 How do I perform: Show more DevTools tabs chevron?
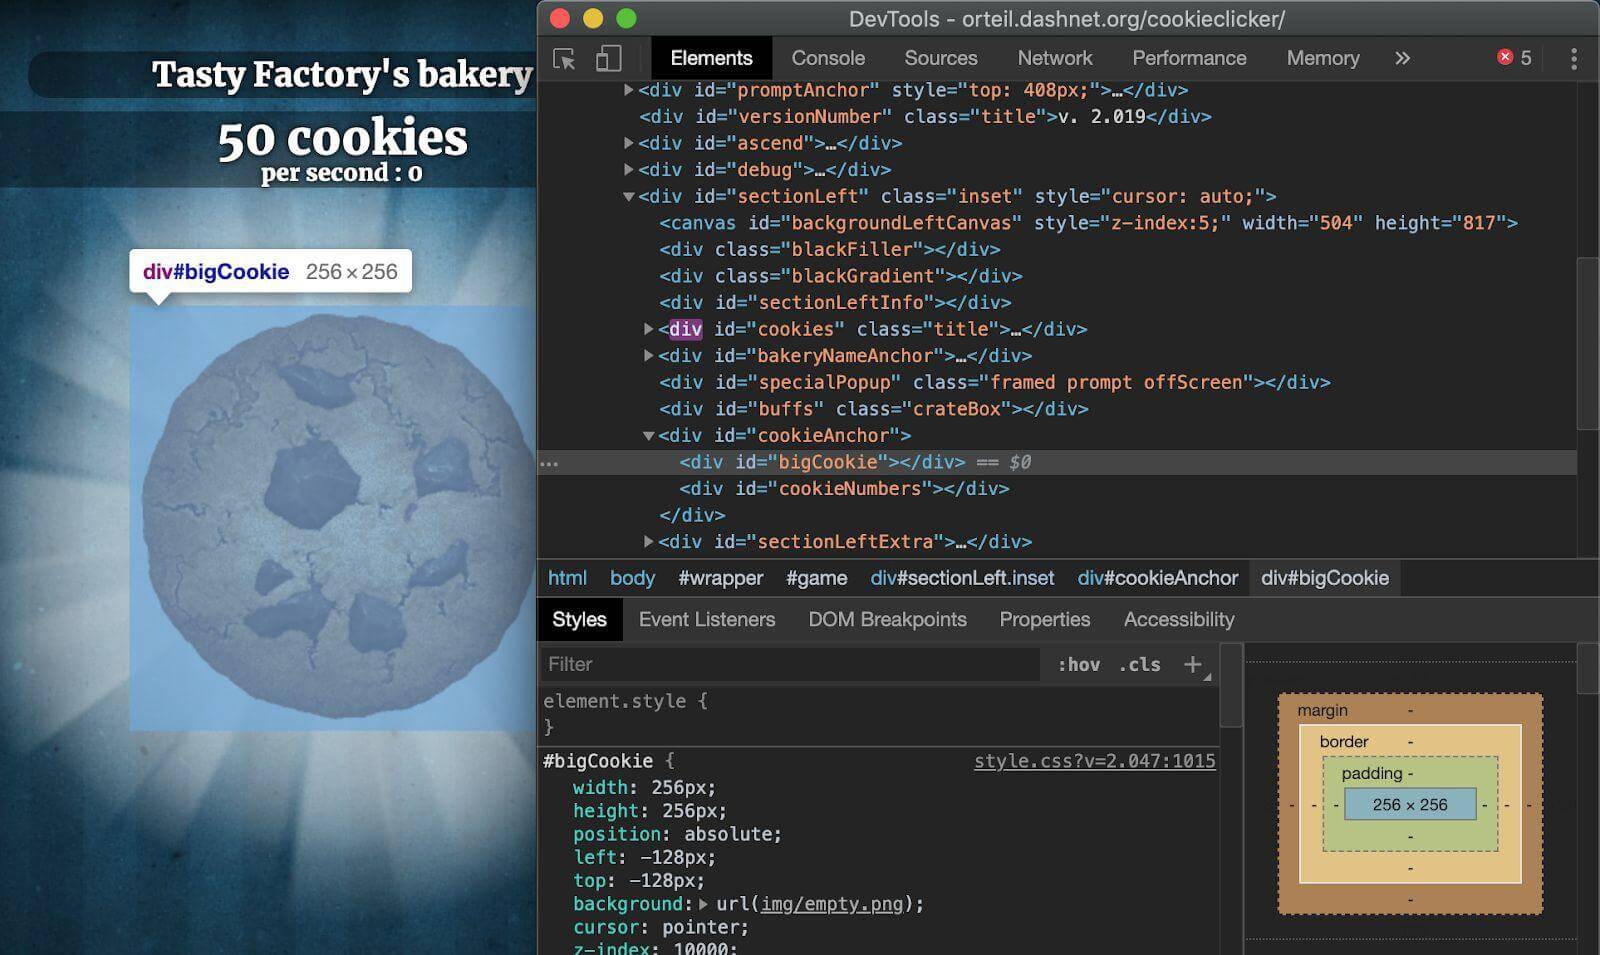click(1402, 58)
